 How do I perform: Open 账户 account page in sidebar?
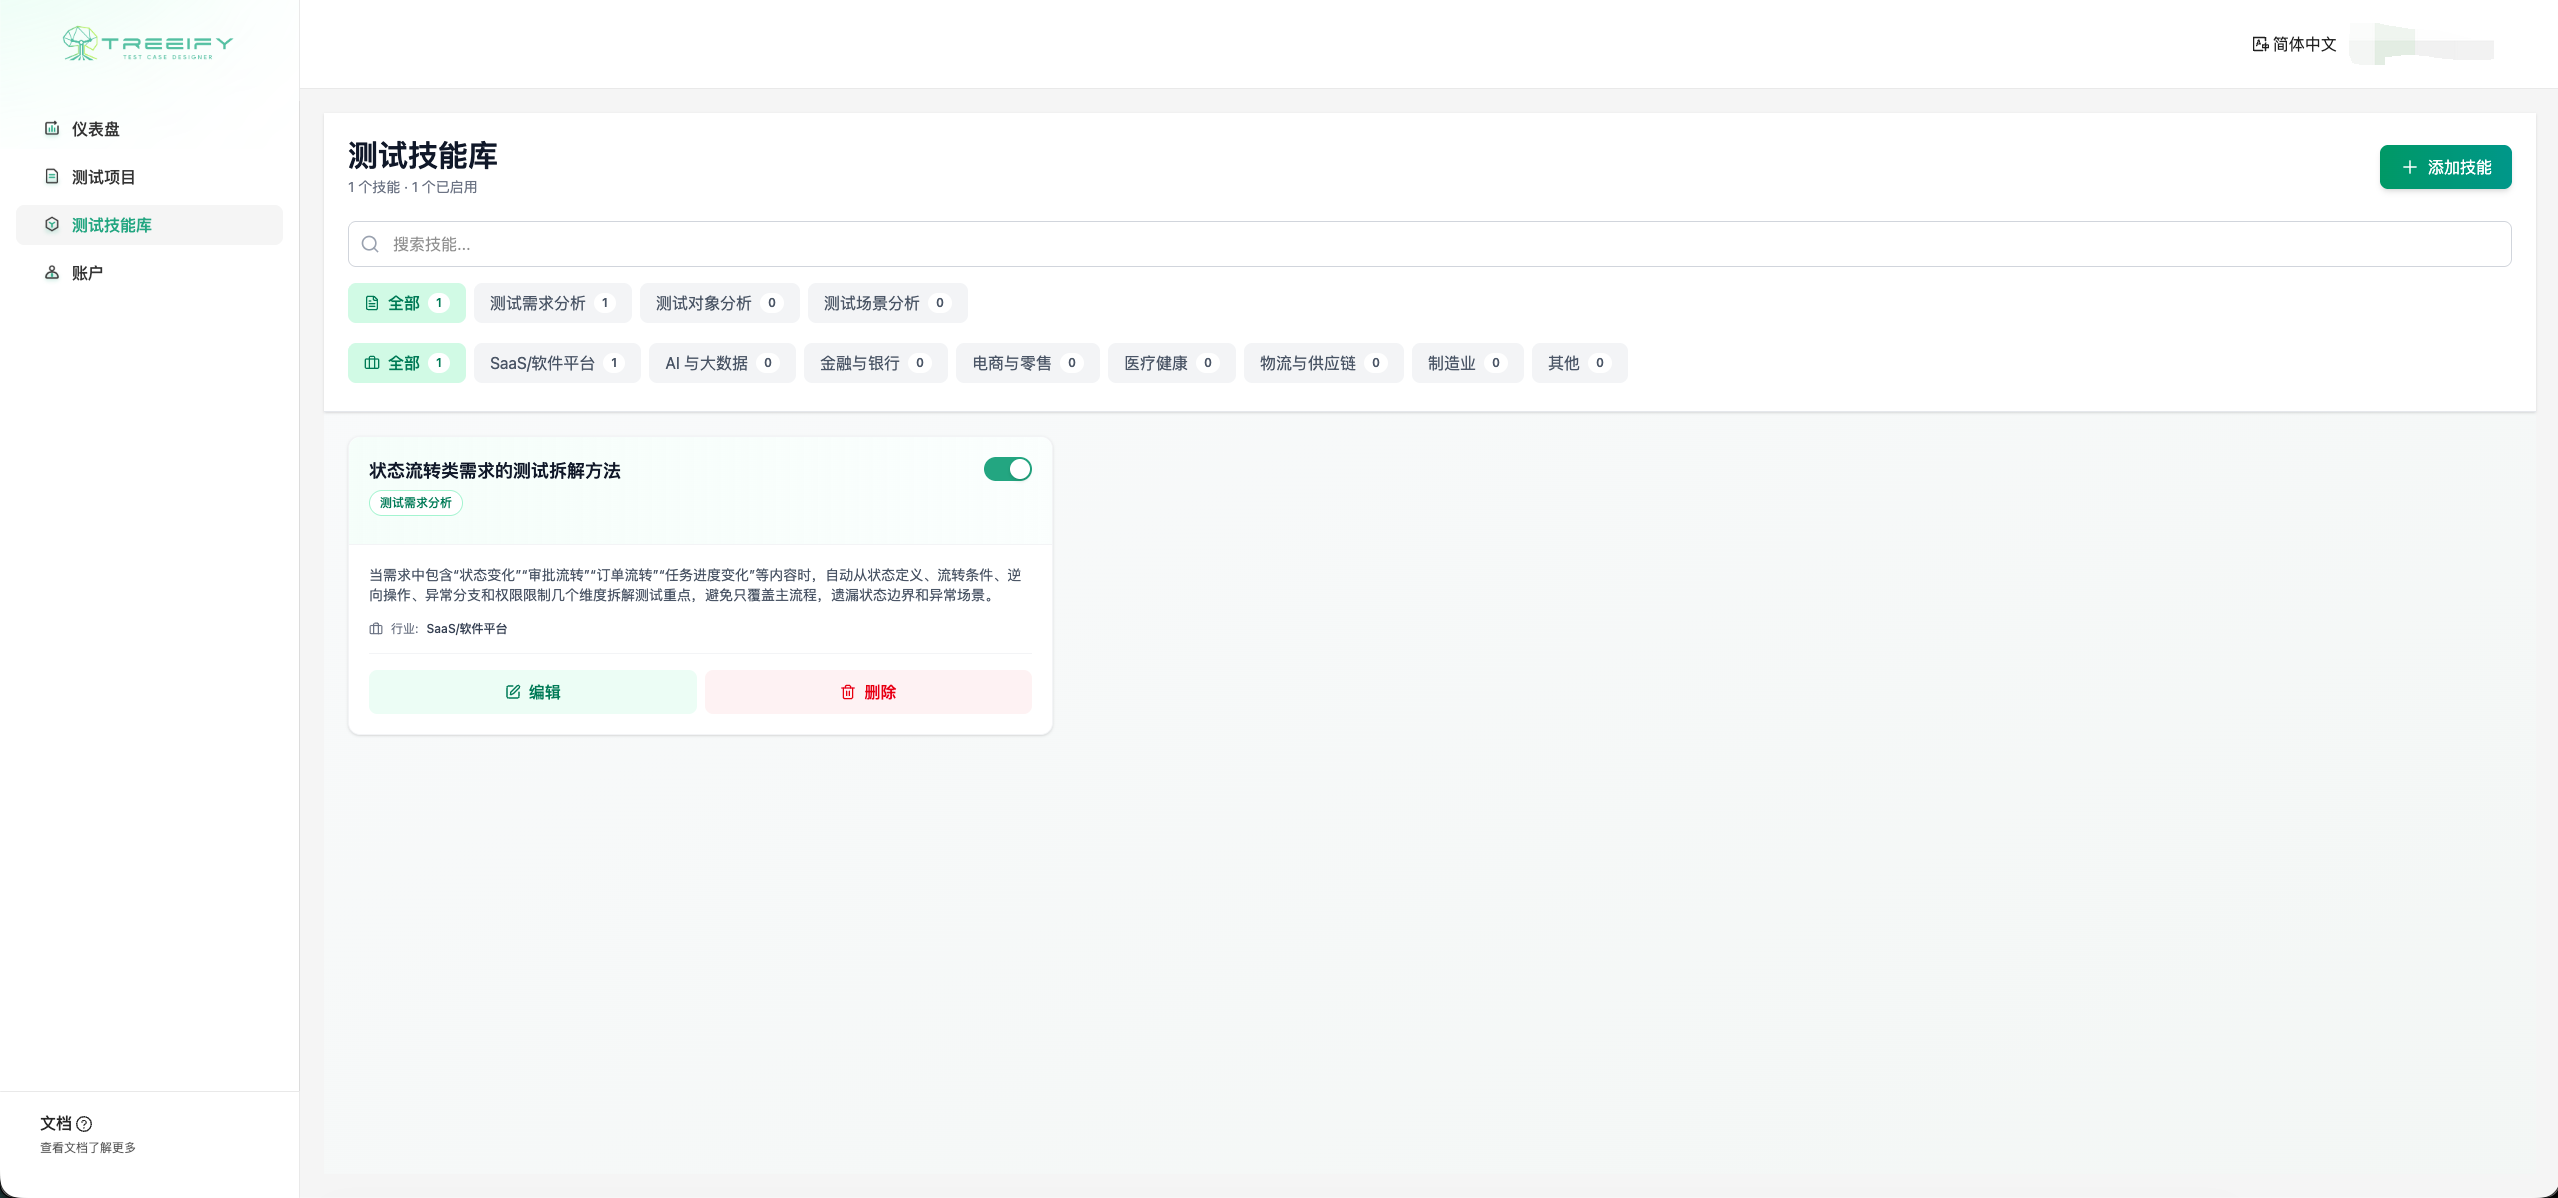coord(87,273)
